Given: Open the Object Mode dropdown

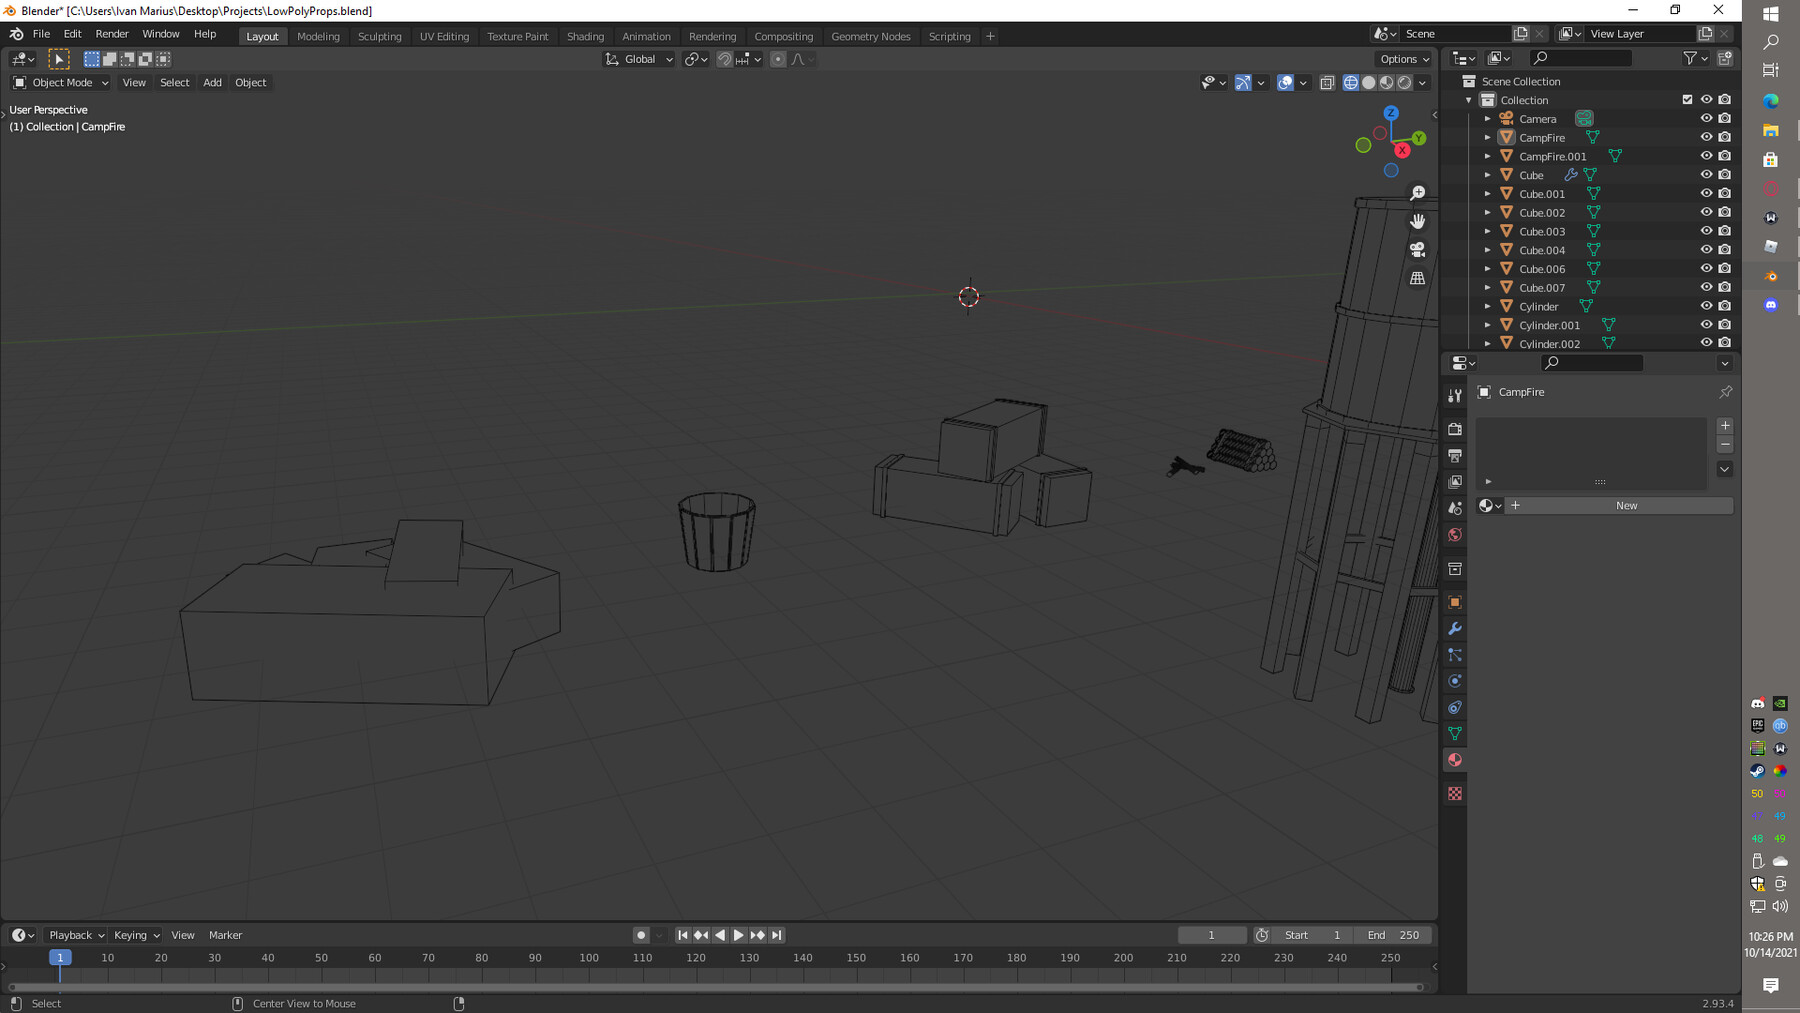Looking at the screenshot, I should click(60, 82).
